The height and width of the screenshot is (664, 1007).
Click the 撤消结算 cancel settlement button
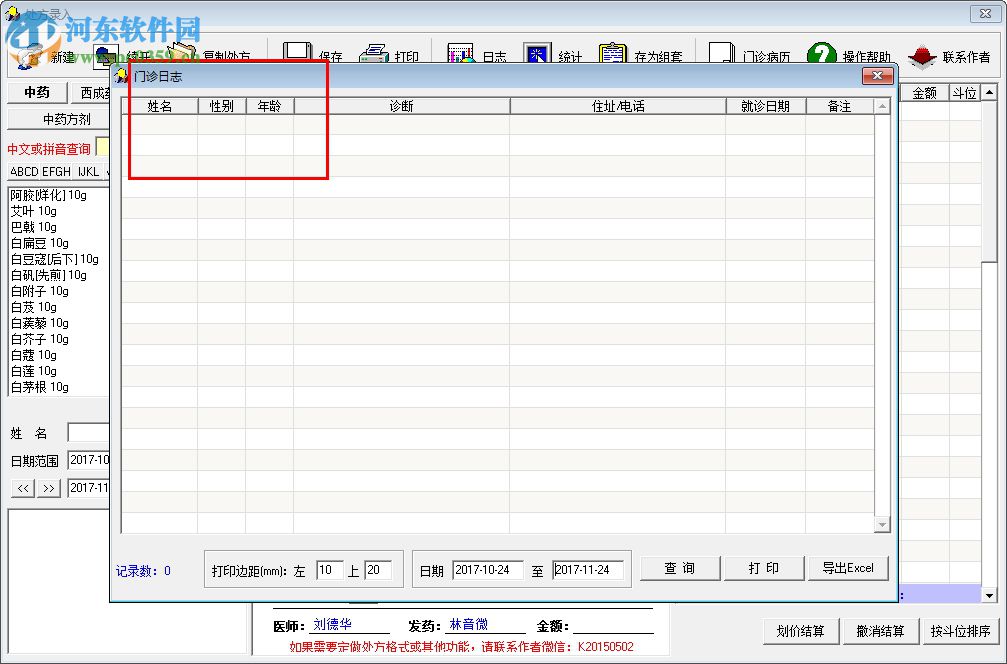pyautogui.click(x=880, y=631)
